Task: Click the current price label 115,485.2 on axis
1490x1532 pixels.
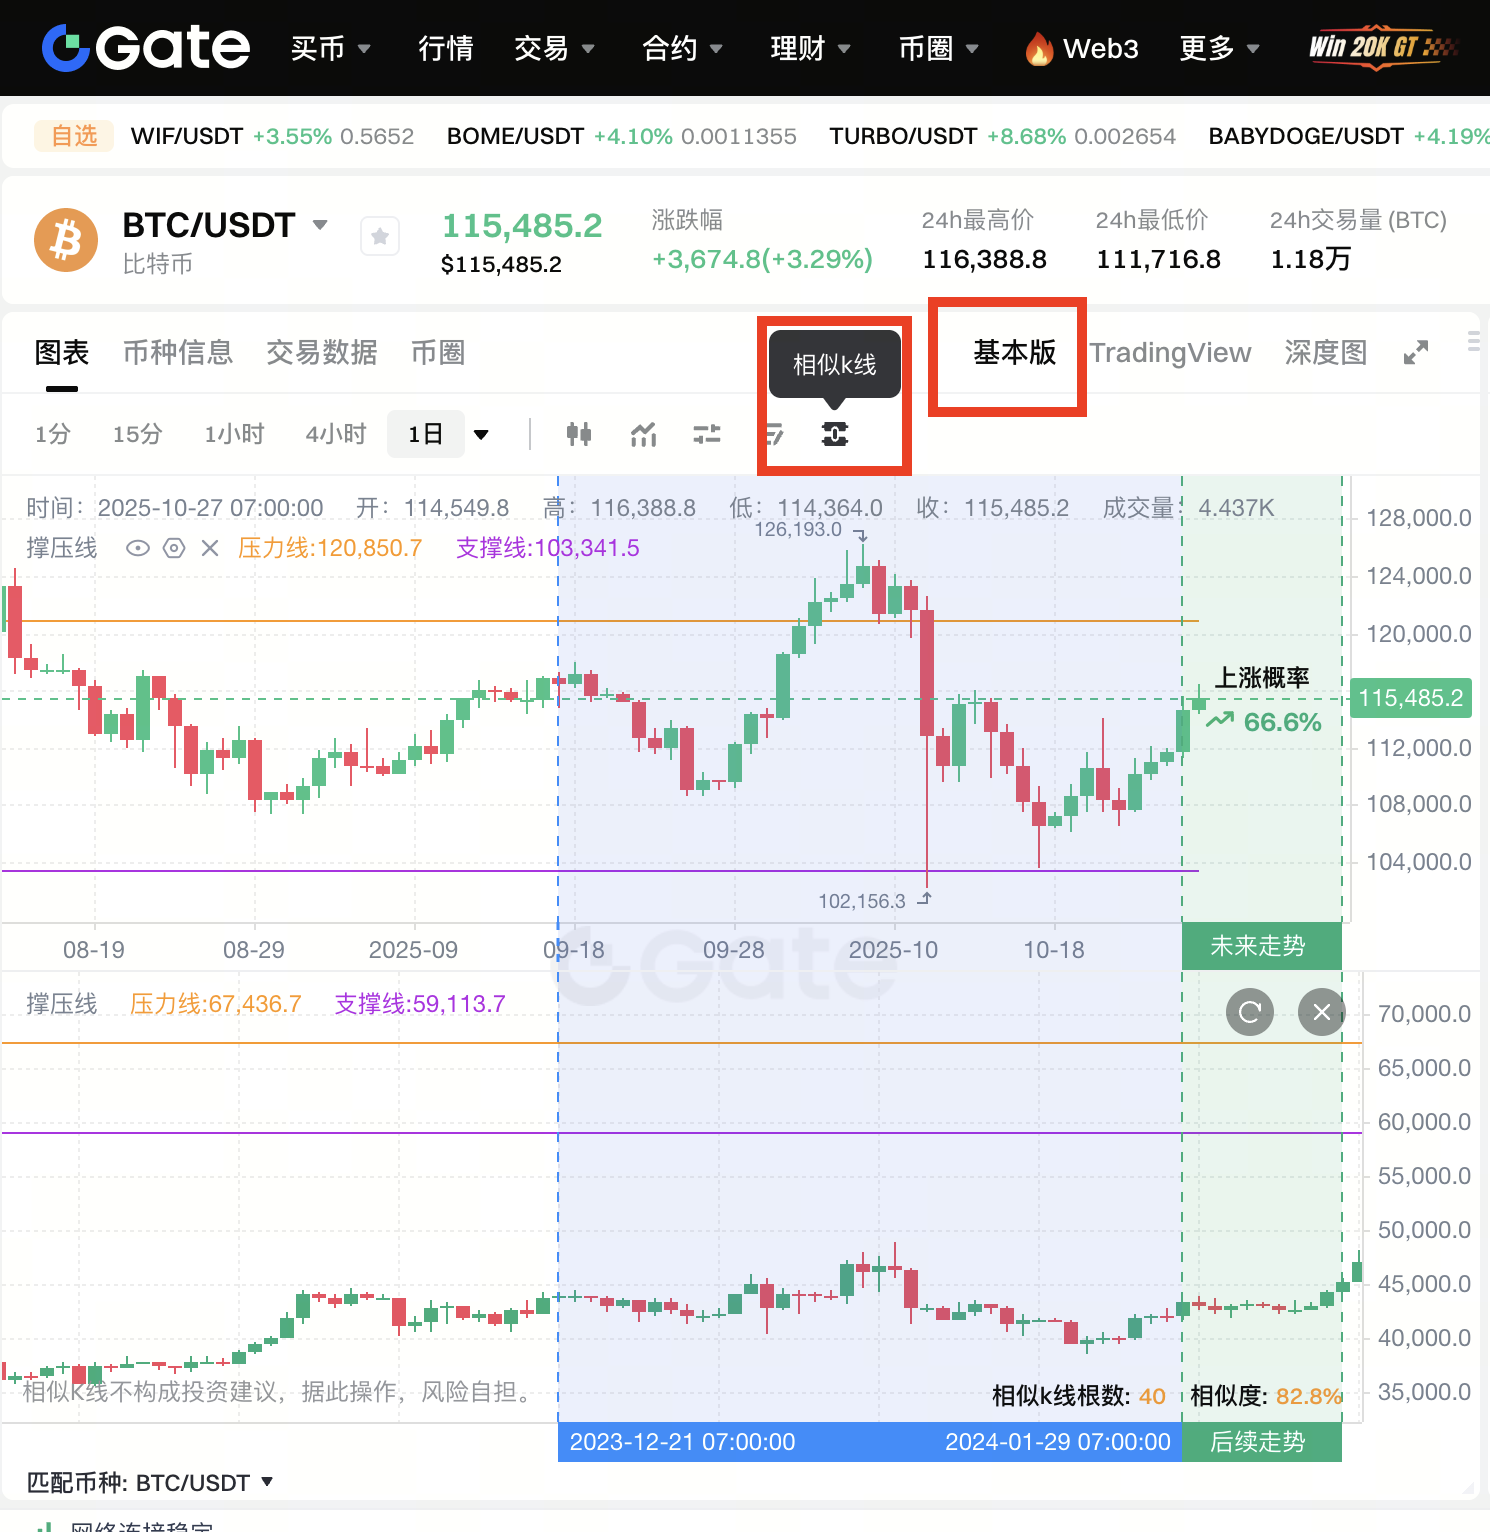Action: [1410, 698]
